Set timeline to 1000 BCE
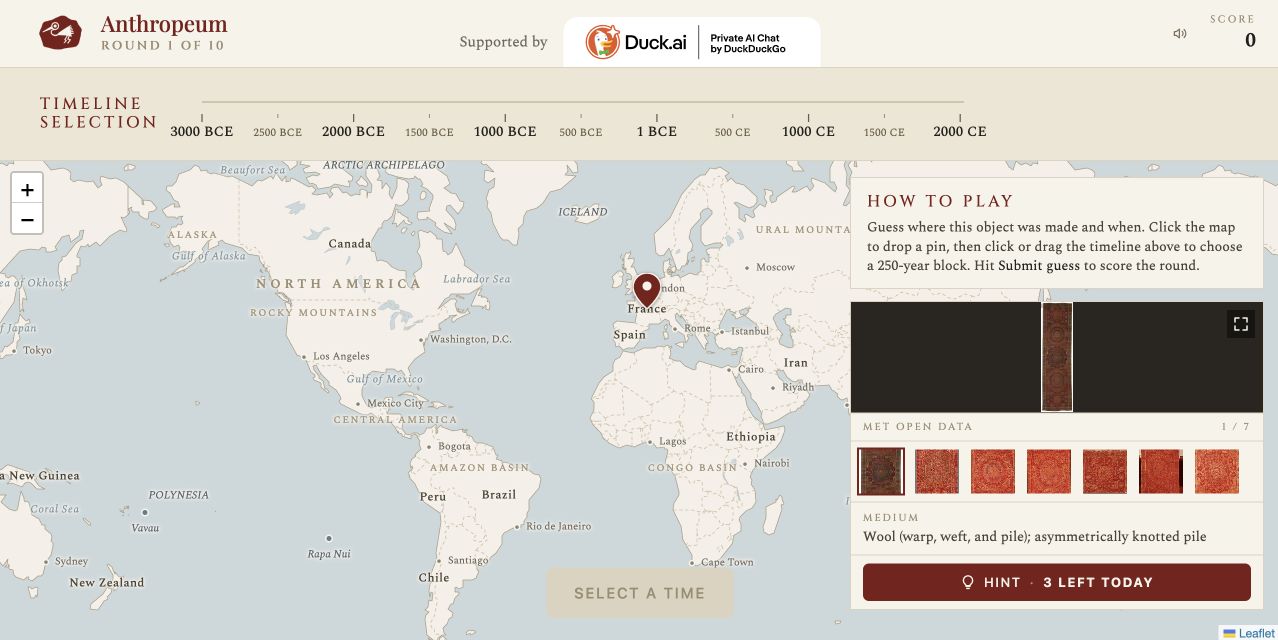Screen dimensions: 1278x640 tap(505, 131)
